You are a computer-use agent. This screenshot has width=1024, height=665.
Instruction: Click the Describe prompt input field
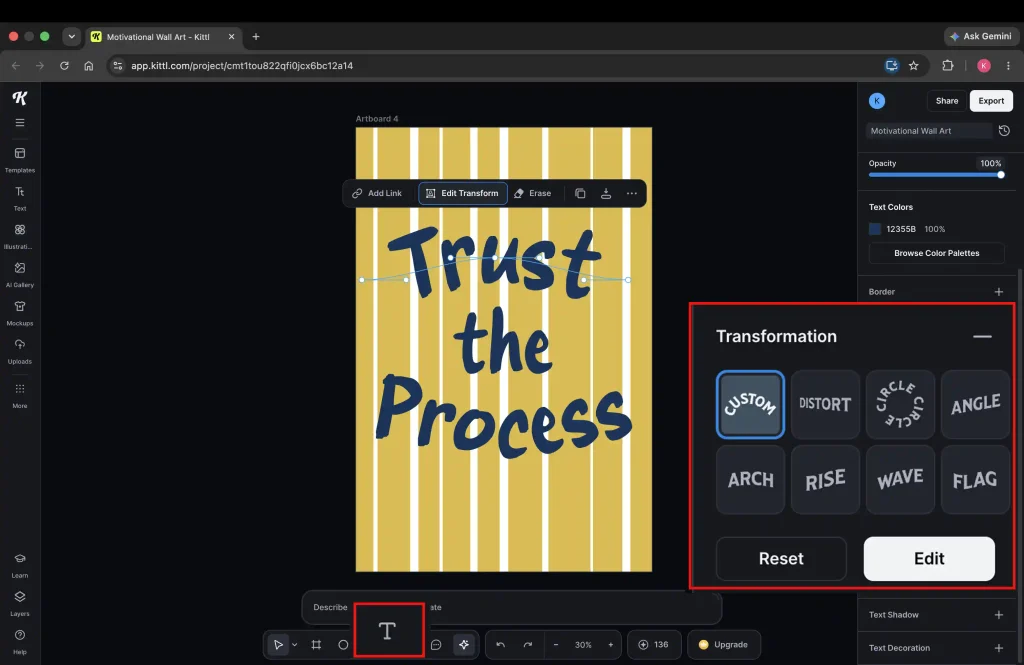(511, 608)
